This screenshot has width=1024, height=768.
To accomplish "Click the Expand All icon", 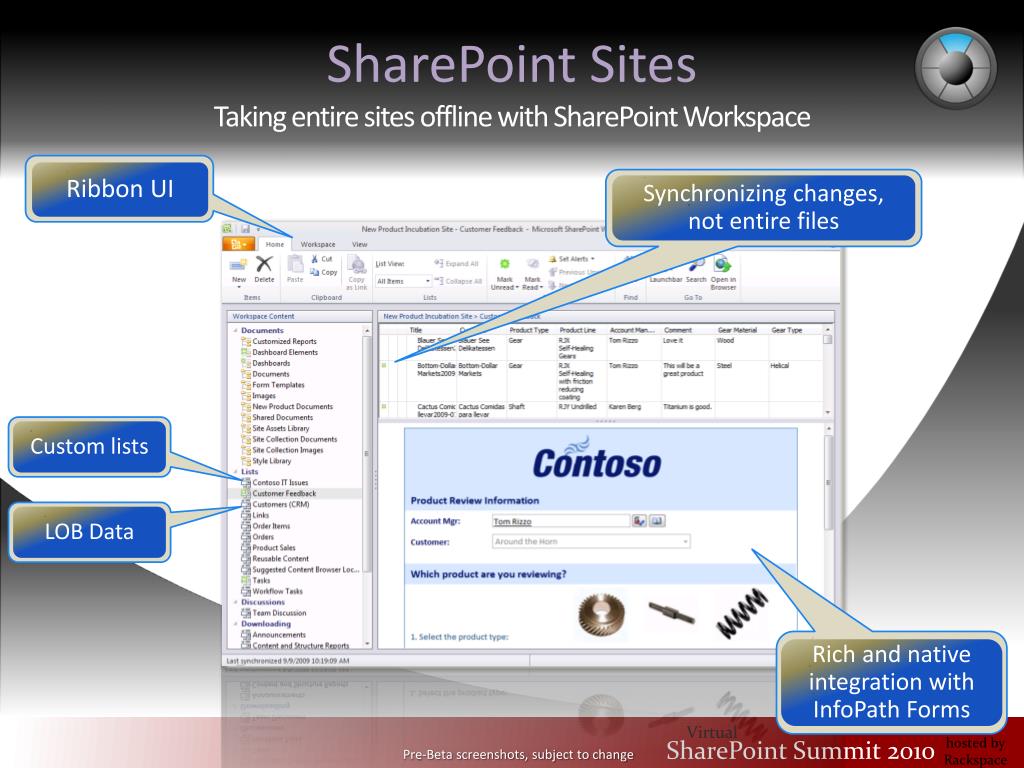I will pos(439,263).
